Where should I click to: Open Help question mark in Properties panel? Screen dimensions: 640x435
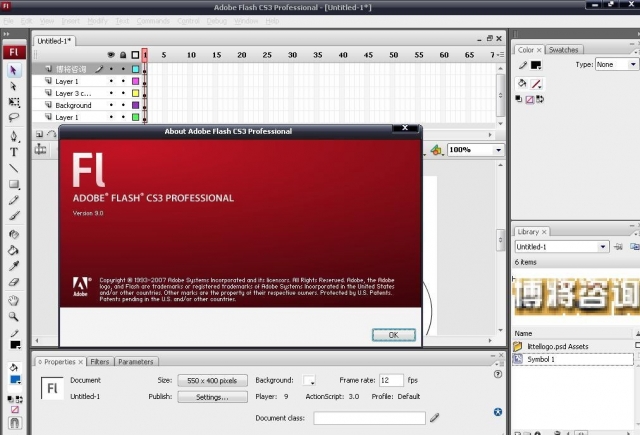point(498,374)
